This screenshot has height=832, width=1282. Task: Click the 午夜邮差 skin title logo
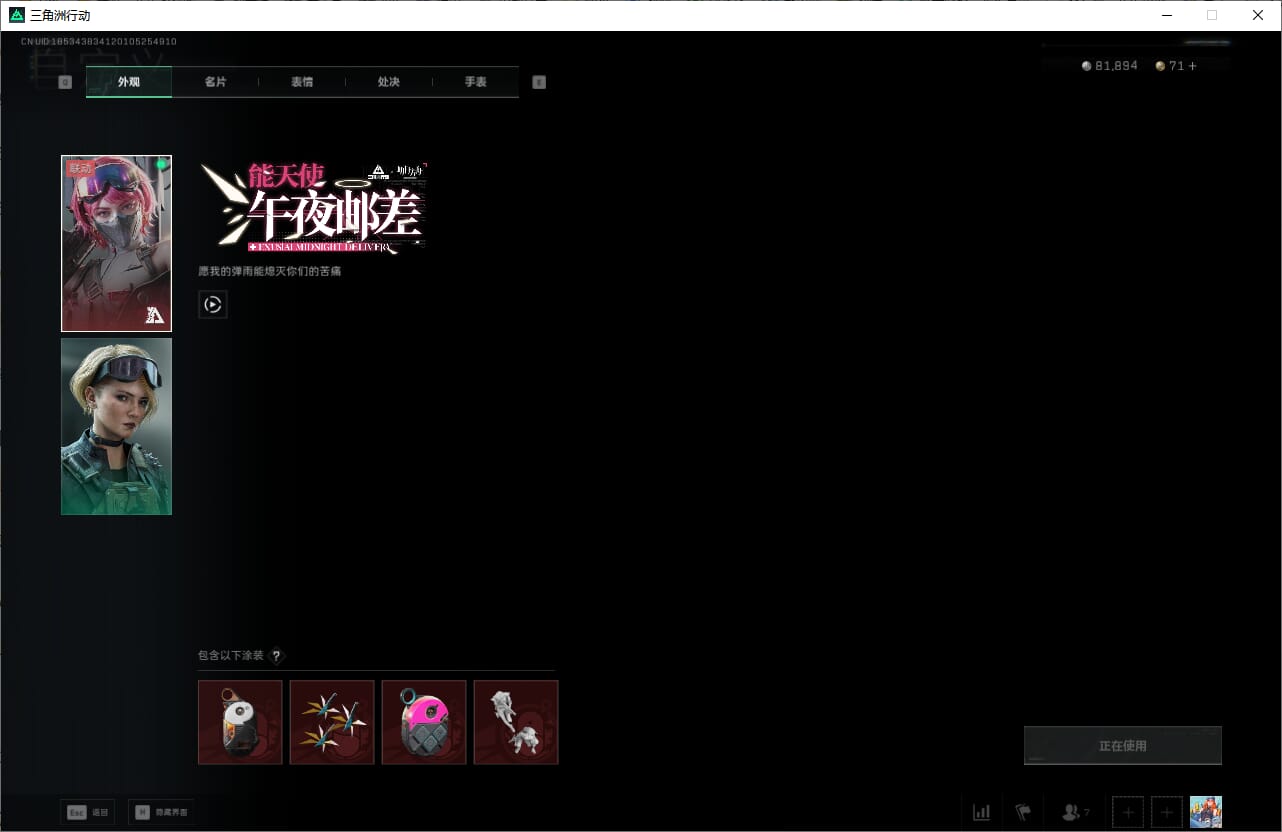coord(314,207)
